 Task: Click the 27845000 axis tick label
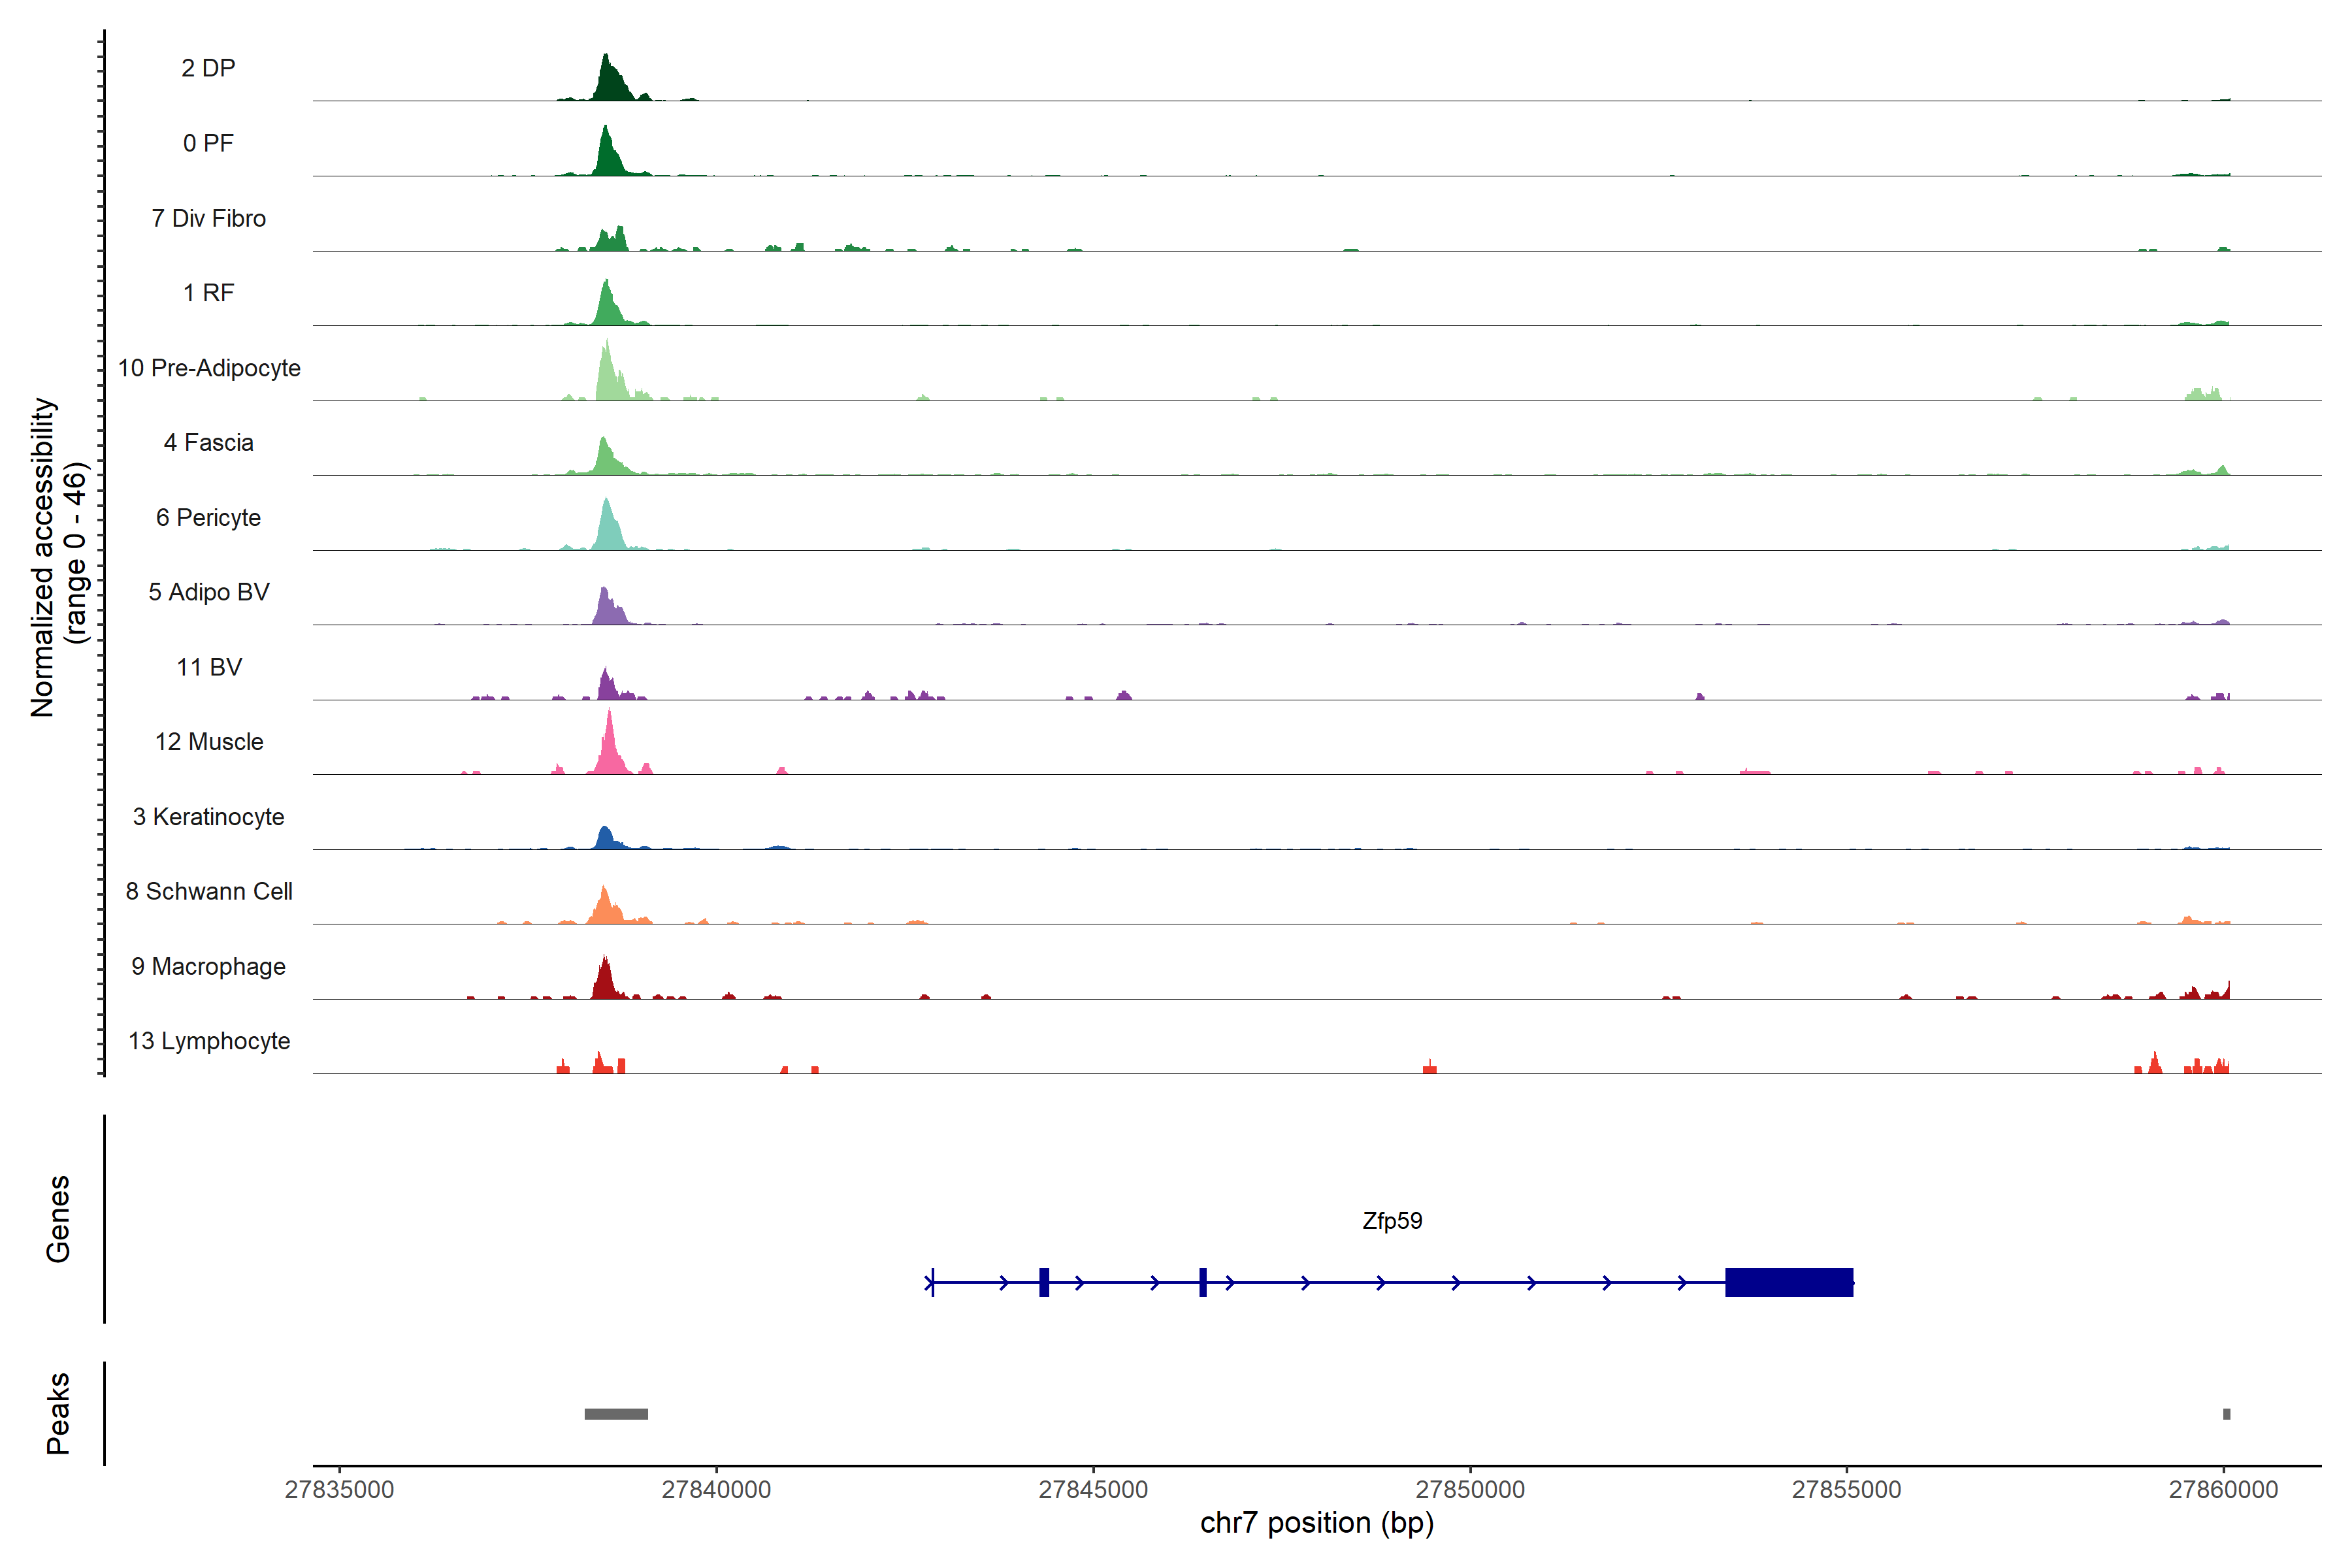[x=1093, y=1489]
